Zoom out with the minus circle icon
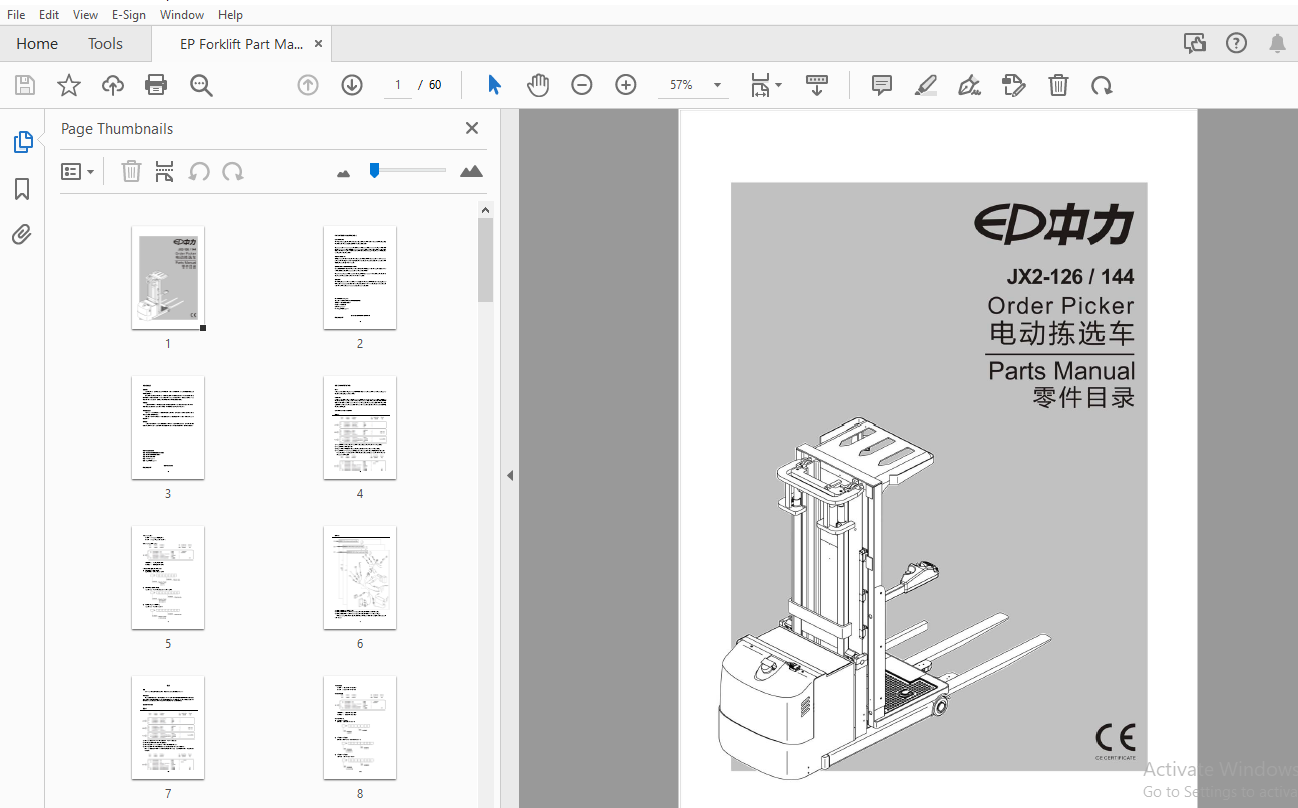Viewport: 1298px width, 808px height. click(582, 86)
